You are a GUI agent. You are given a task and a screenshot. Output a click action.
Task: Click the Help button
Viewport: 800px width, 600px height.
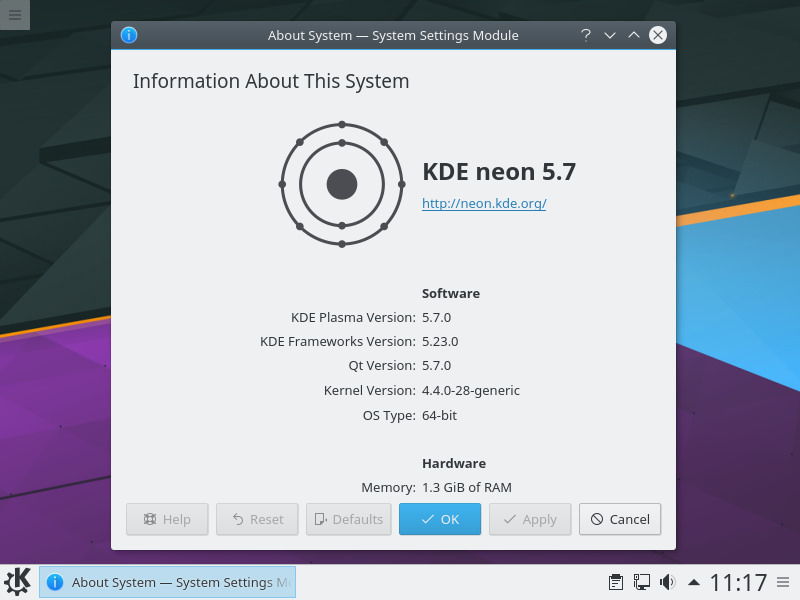point(167,519)
